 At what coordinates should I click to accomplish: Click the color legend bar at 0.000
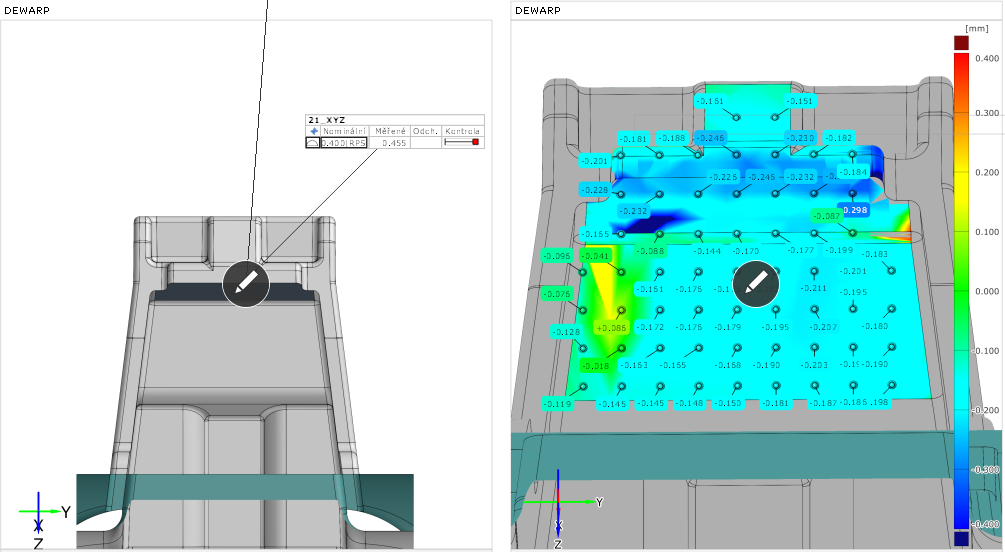coord(961,291)
